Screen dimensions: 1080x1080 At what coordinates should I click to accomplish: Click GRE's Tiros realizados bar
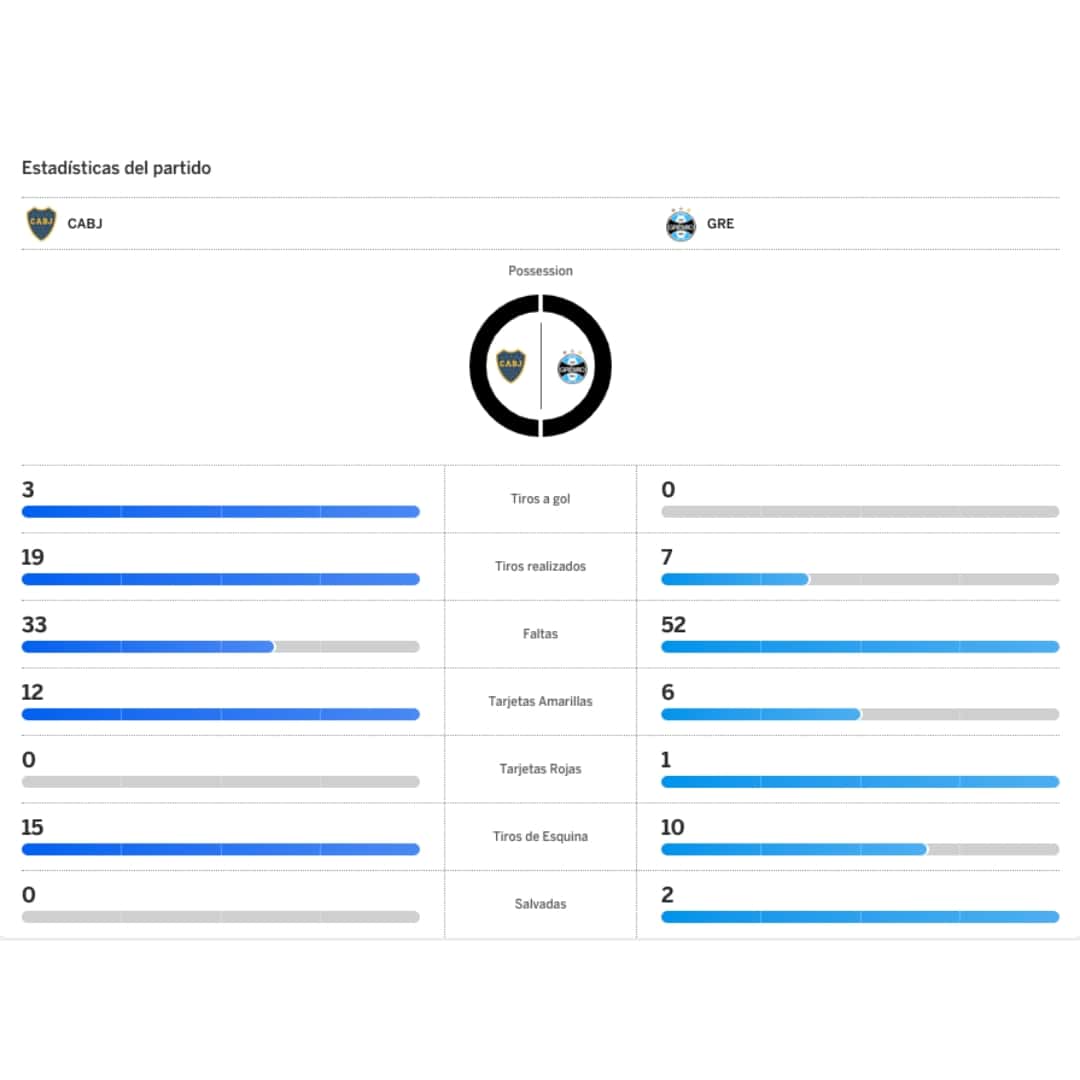click(860, 579)
